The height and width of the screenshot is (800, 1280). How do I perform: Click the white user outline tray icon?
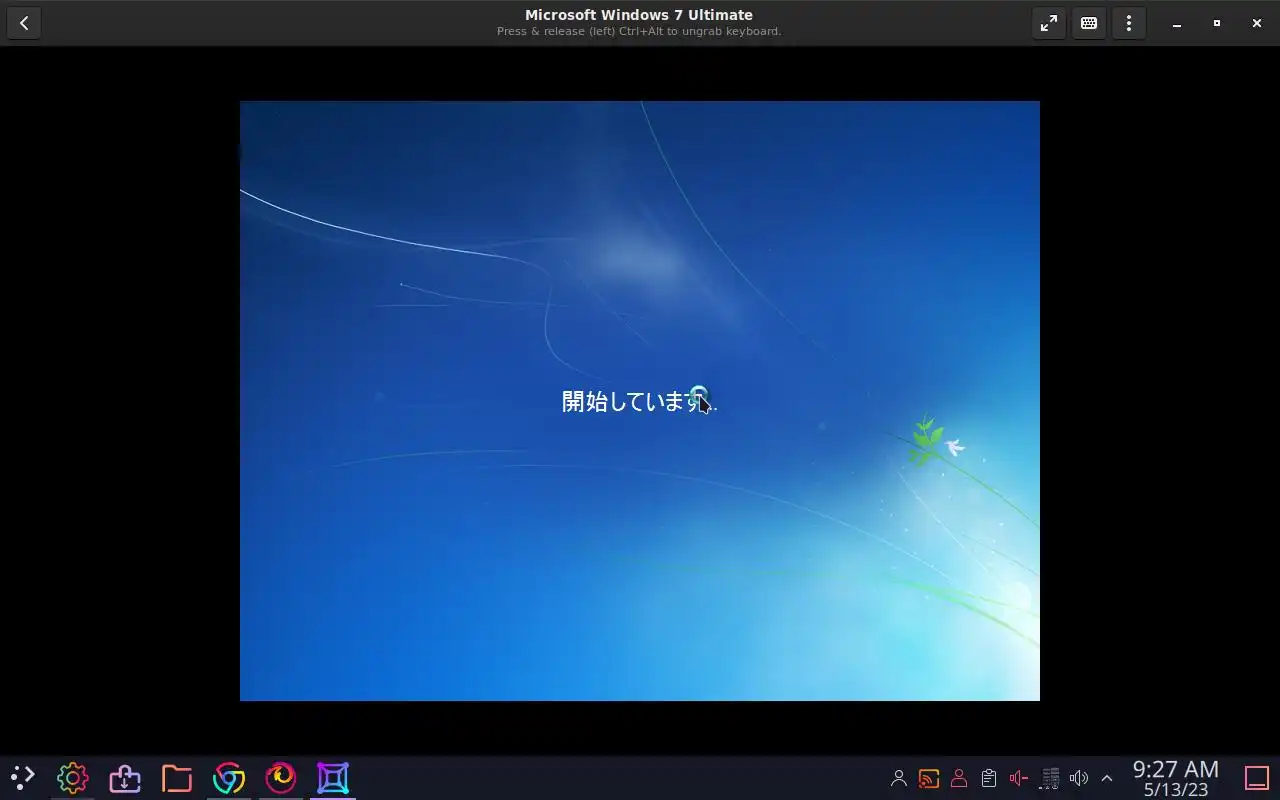click(899, 778)
